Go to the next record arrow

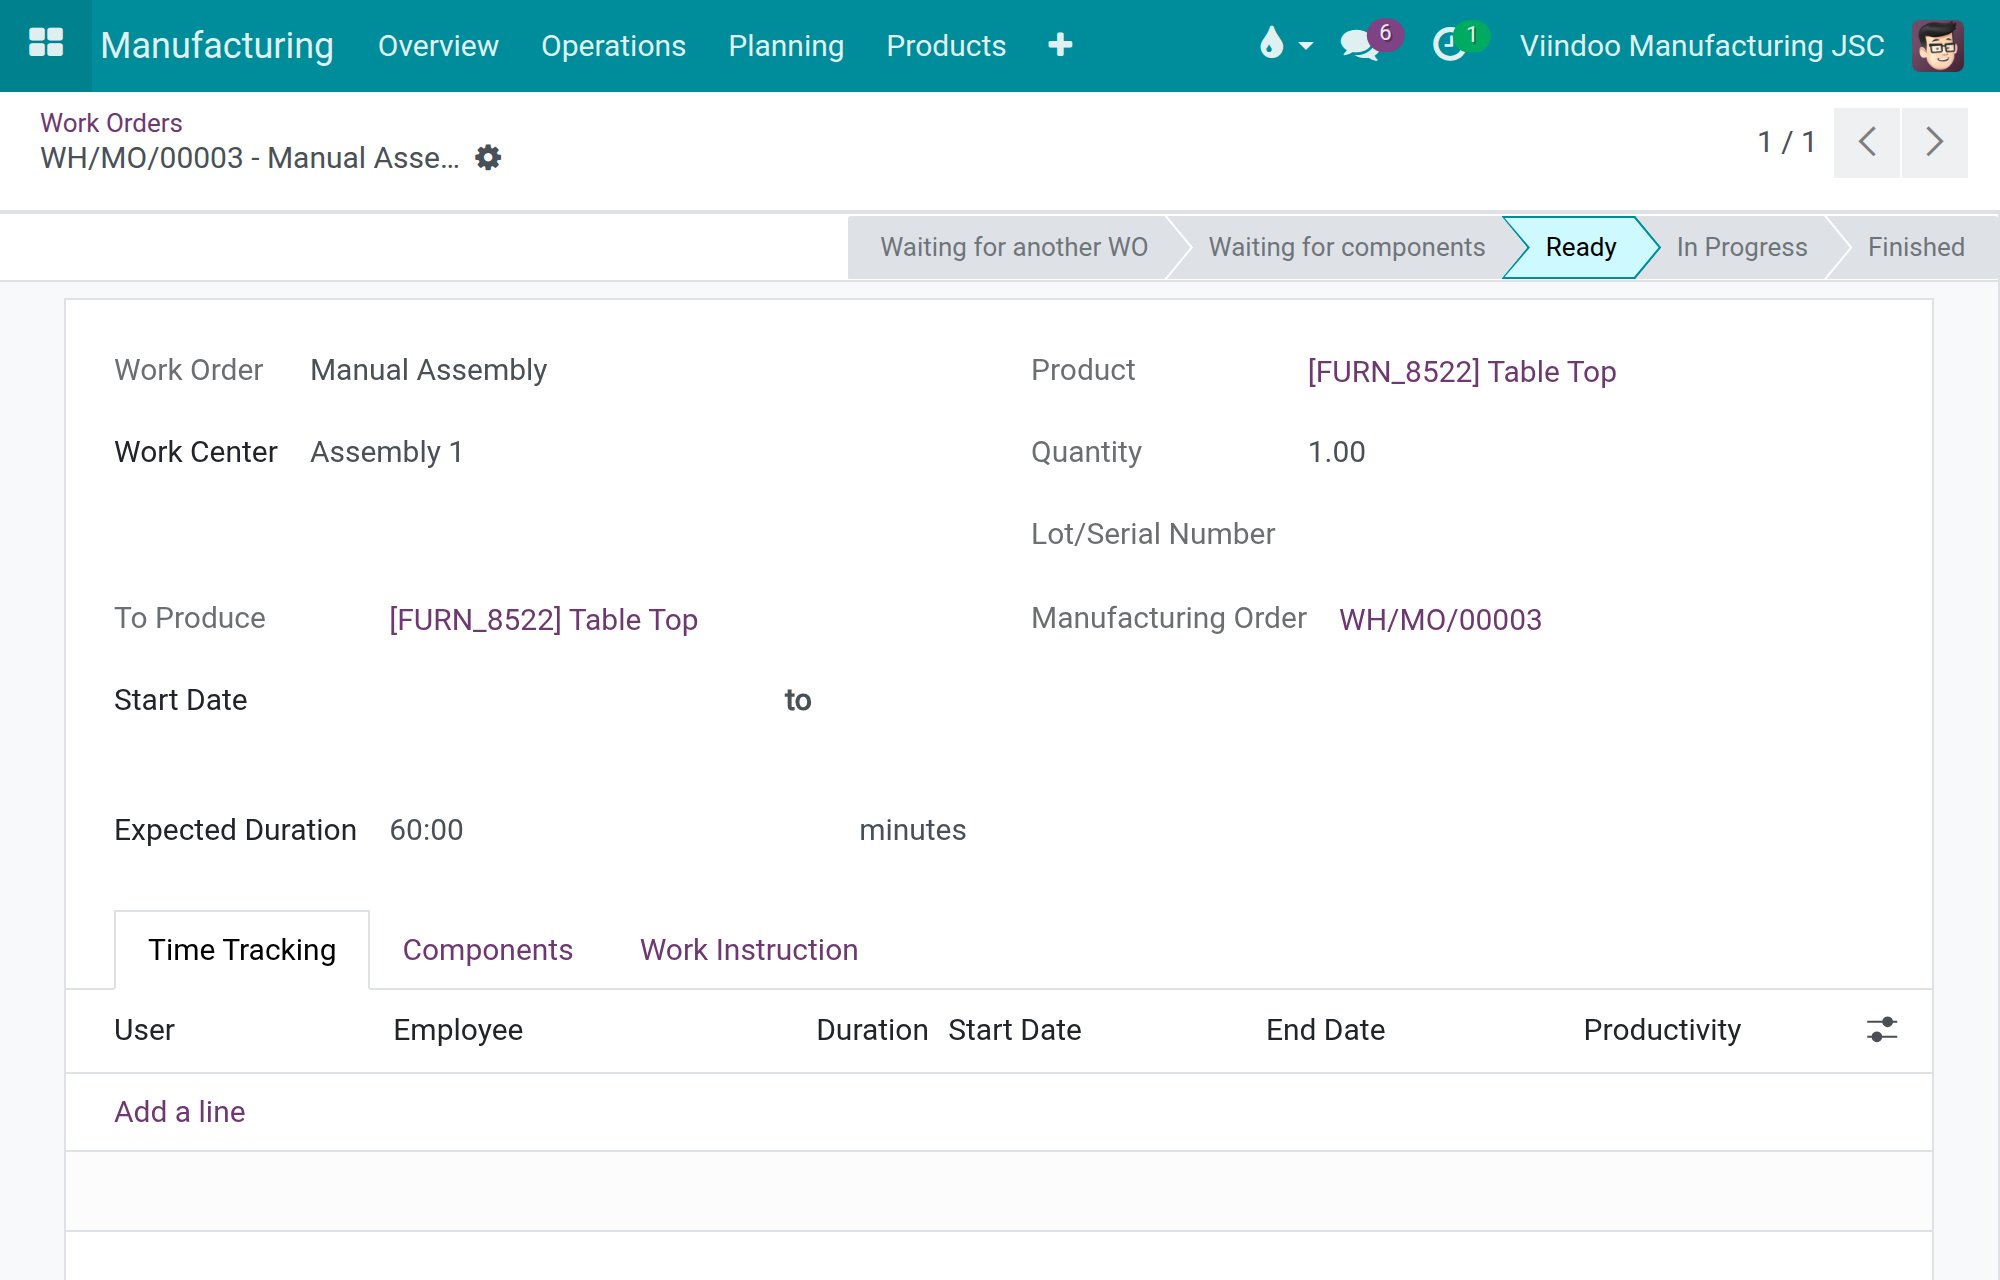[1934, 142]
